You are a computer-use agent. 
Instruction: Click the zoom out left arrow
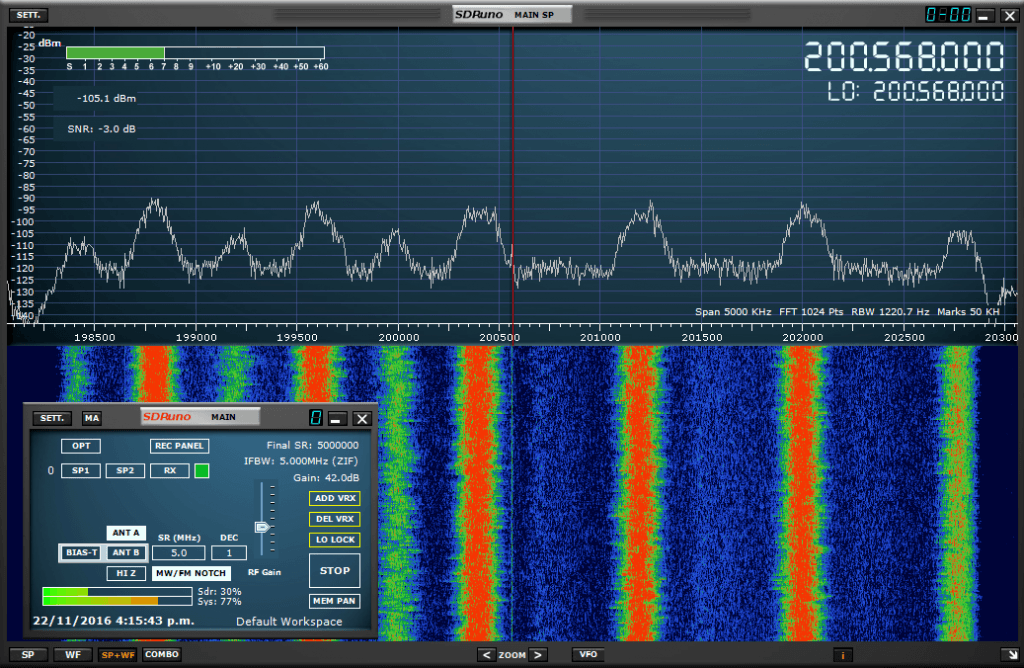(486, 655)
